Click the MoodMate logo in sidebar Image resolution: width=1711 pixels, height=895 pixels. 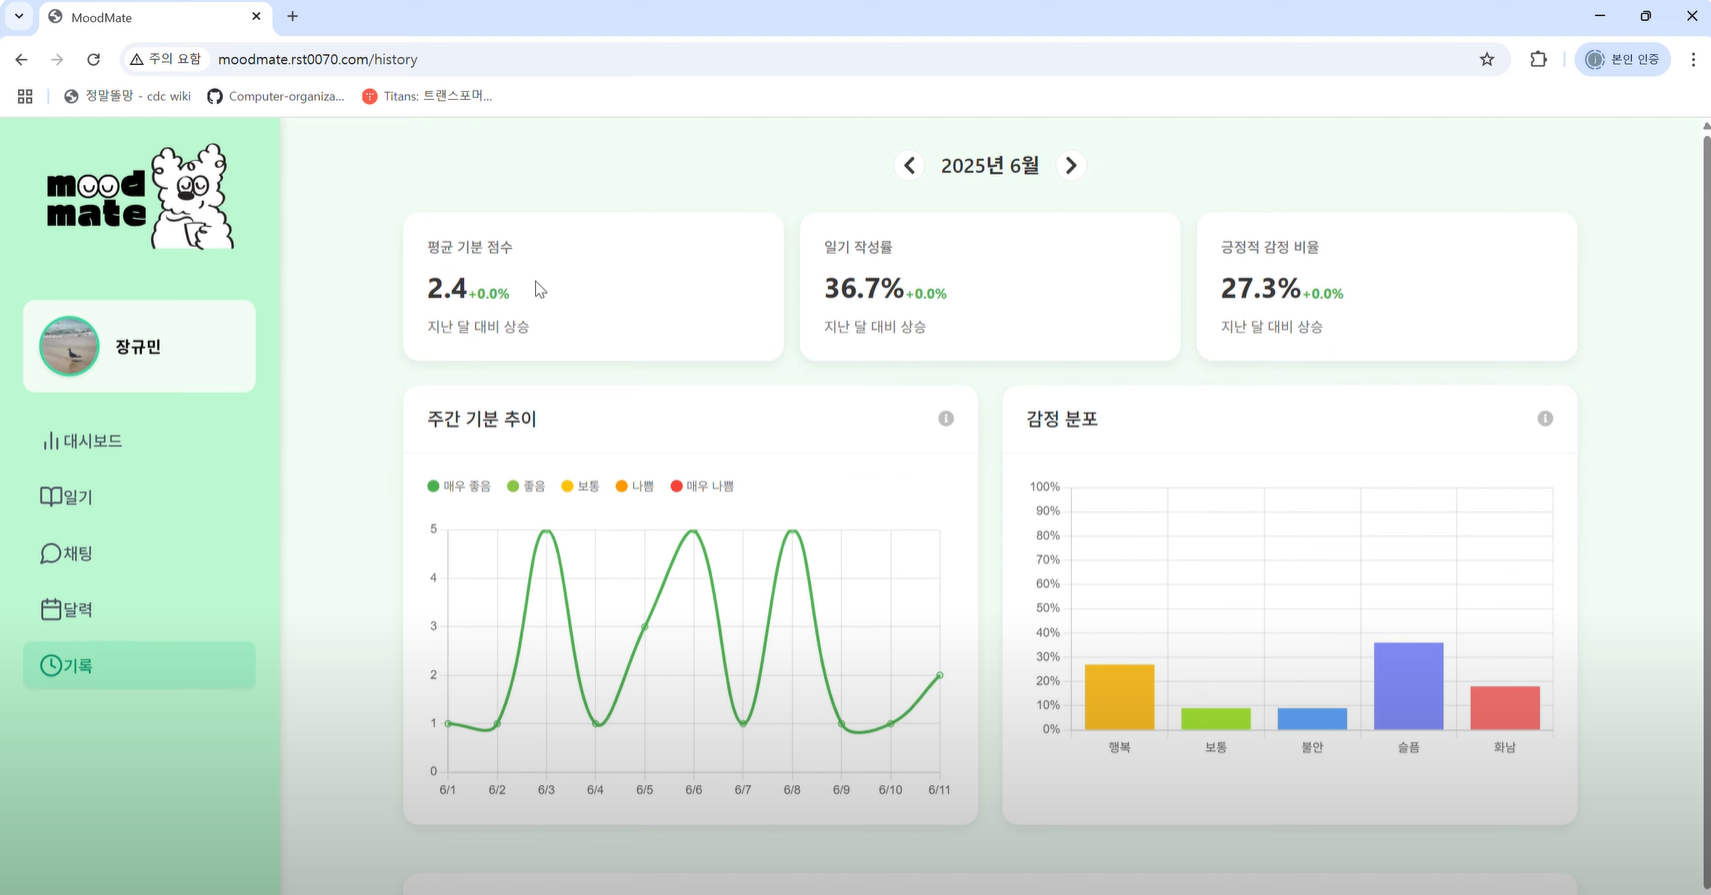[x=140, y=197]
